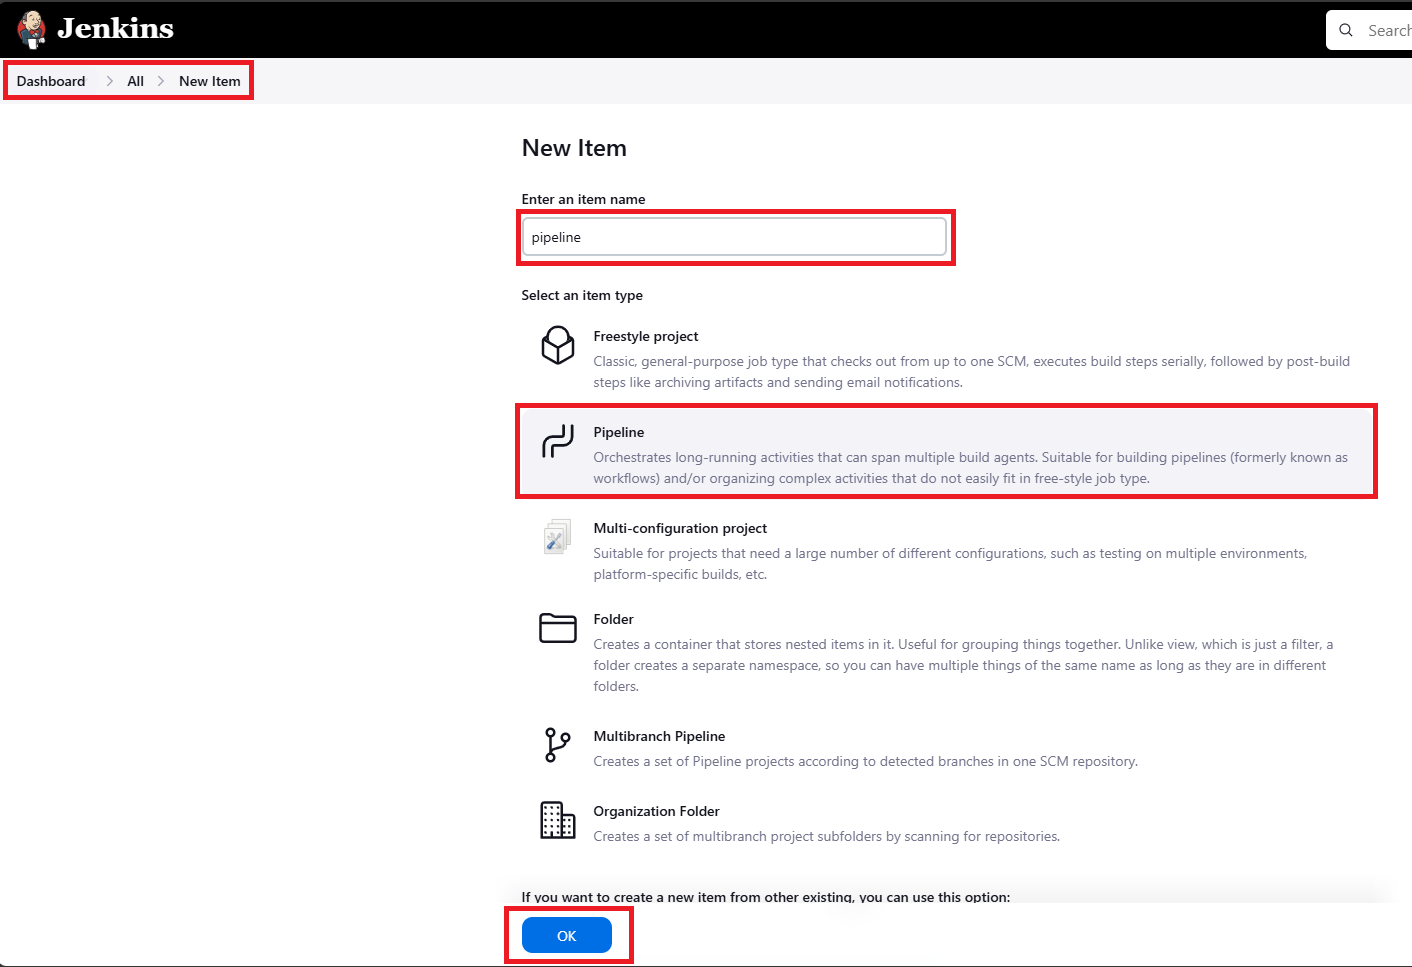1412x967 pixels.
Task: Click the Jenkins butler logo icon
Action: (x=32, y=30)
